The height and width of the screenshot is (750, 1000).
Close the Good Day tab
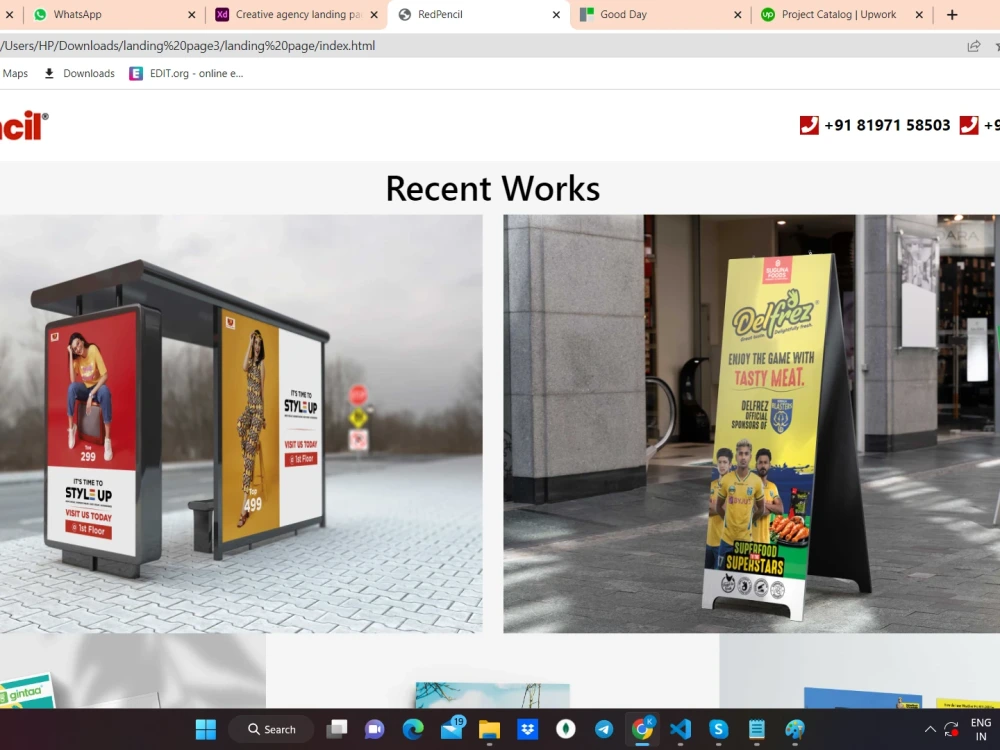pos(738,15)
